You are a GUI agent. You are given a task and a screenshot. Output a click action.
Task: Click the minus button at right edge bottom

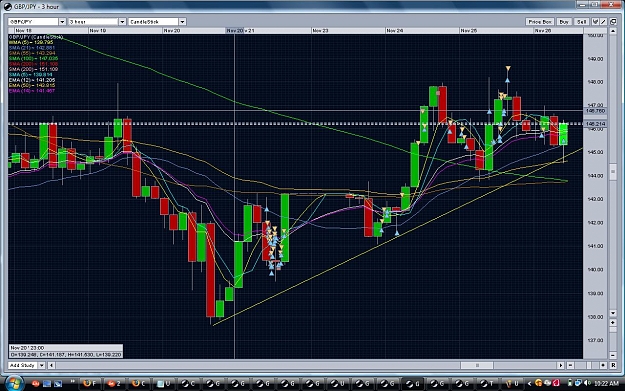tap(613, 354)
